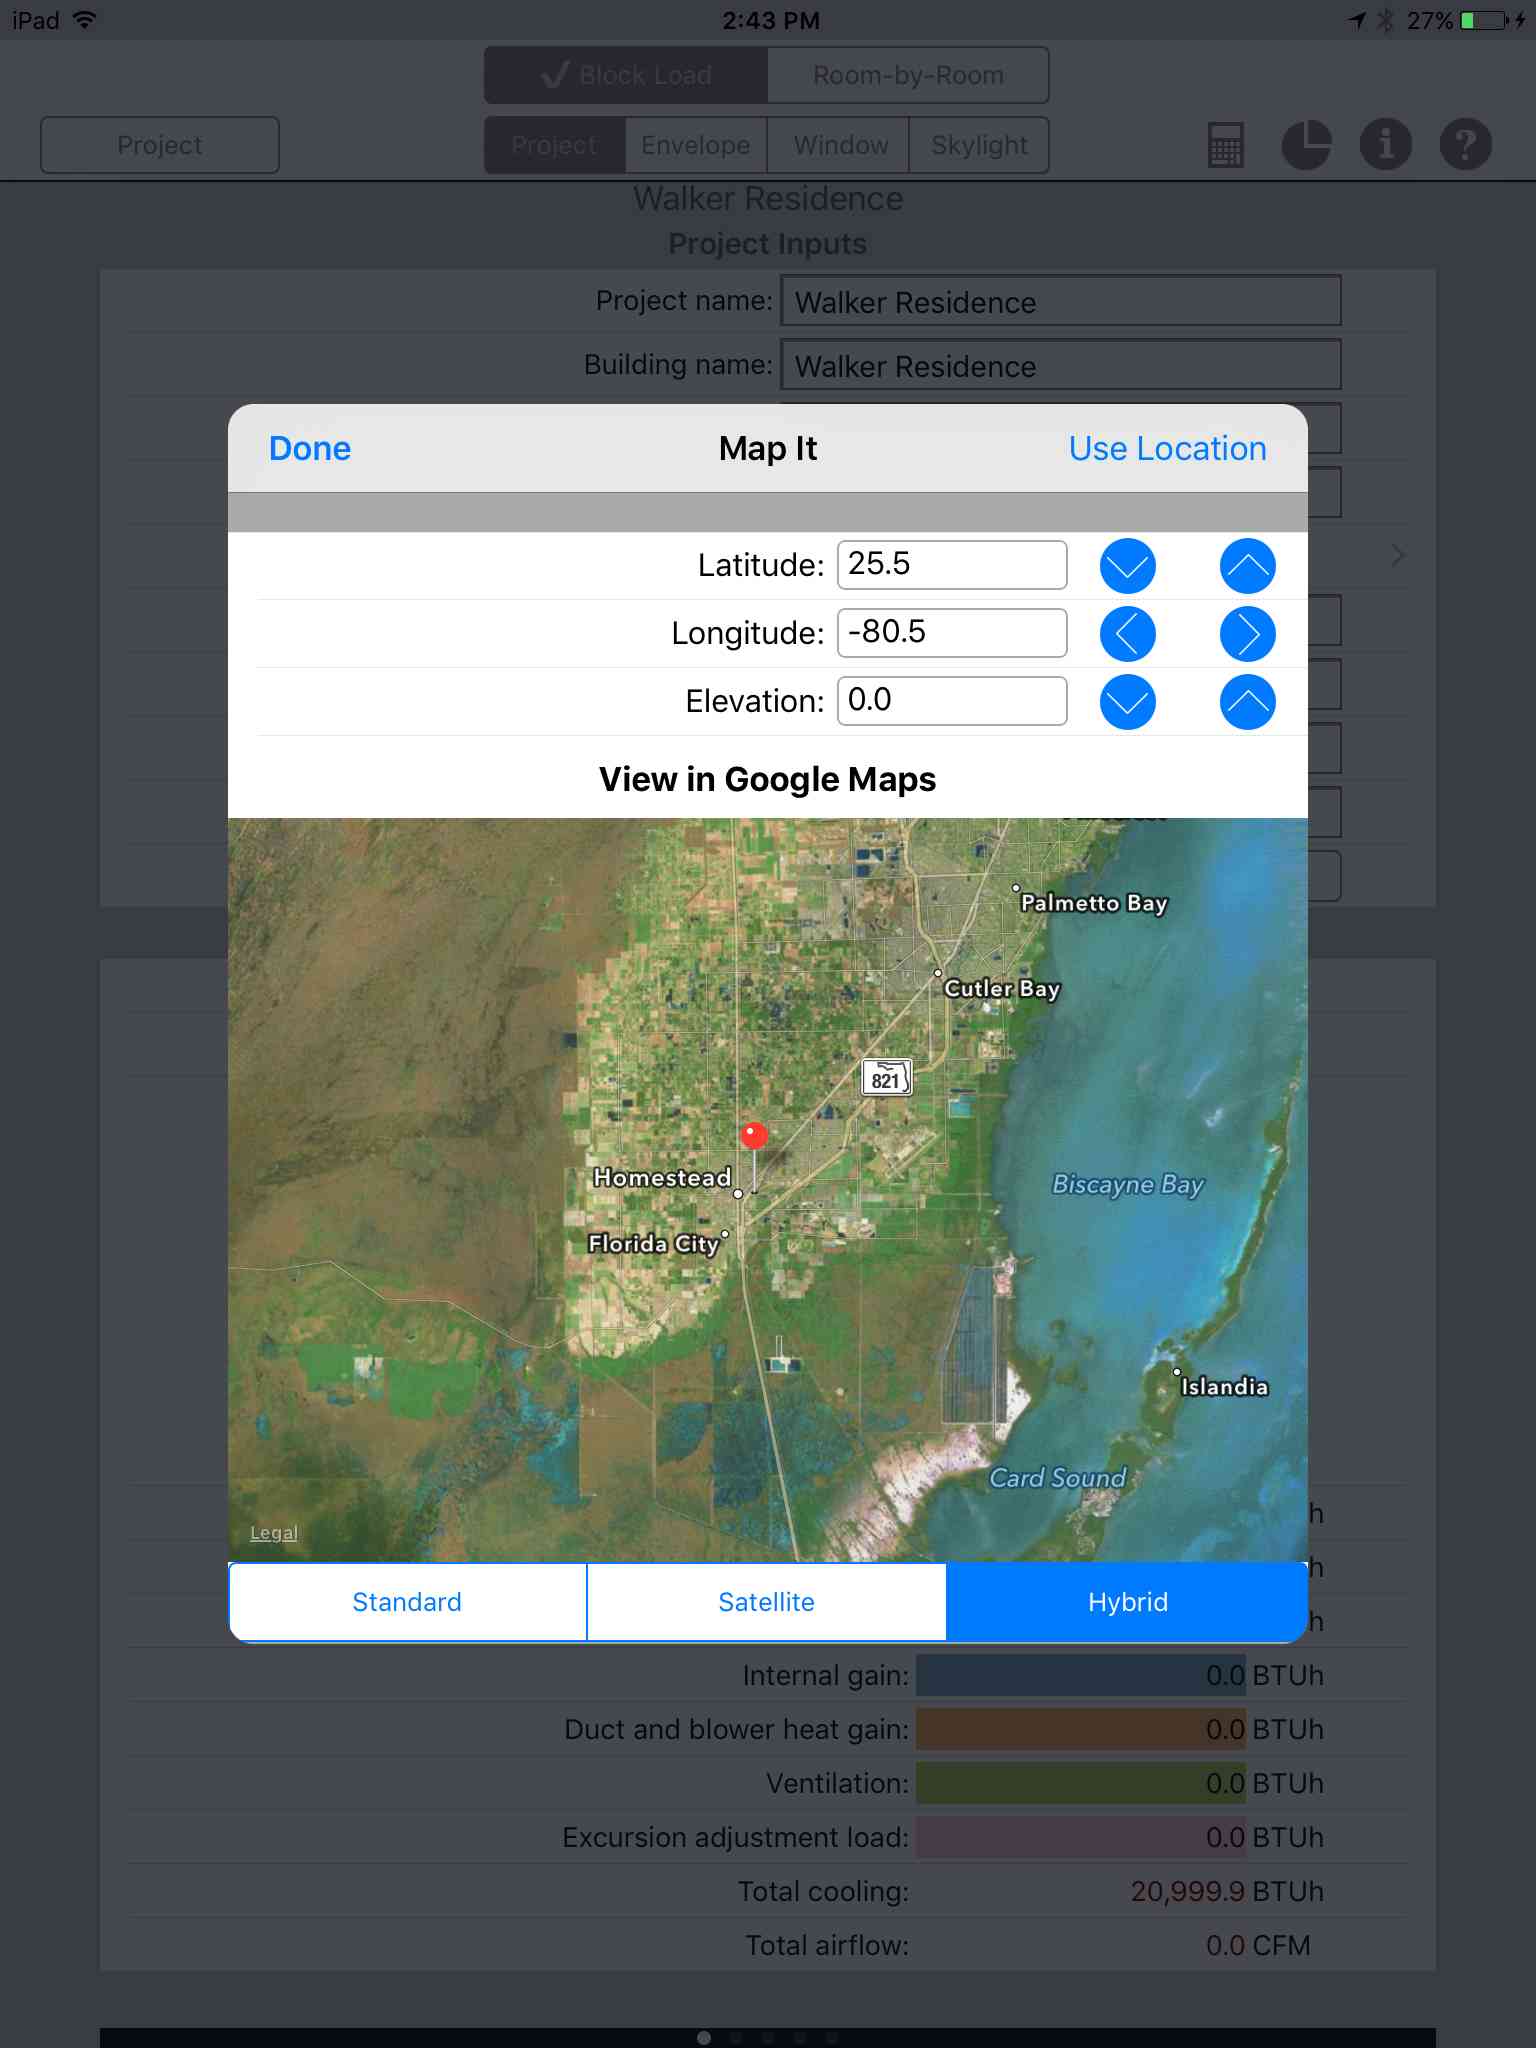Switch map to Satellite view
Viewport: 1536px width, 2048px height.
pos(766,1602)
